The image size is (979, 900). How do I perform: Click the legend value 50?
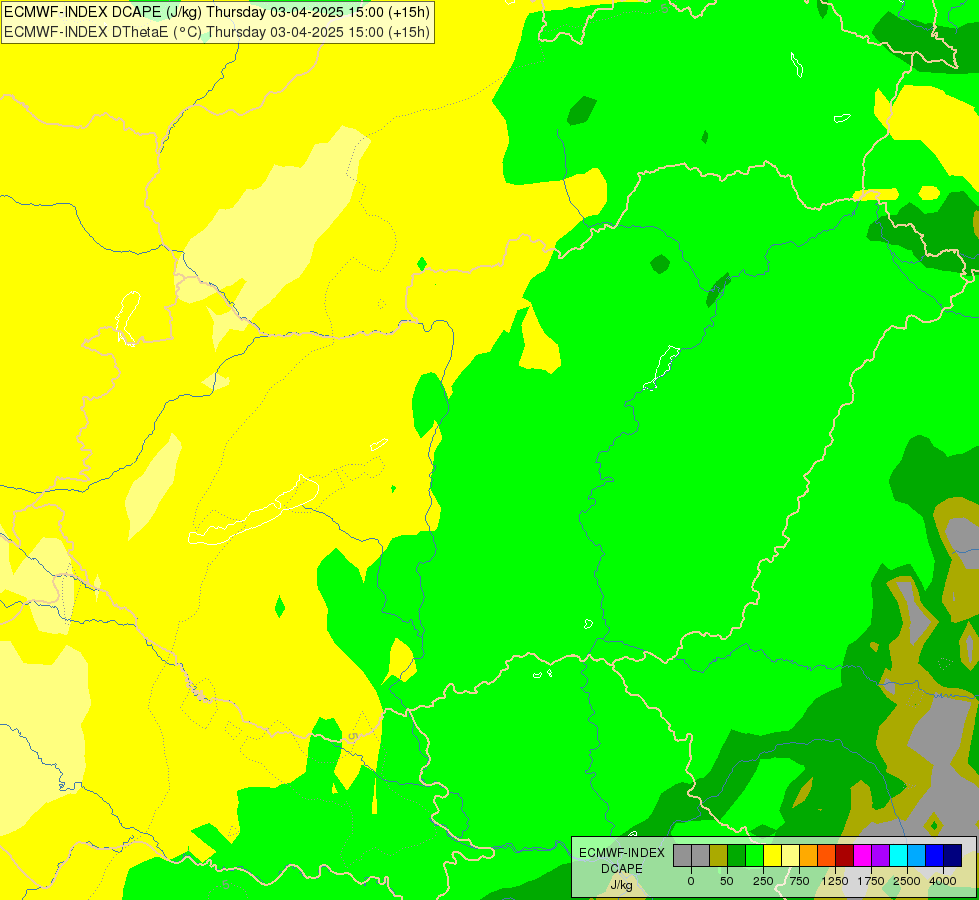727,881
